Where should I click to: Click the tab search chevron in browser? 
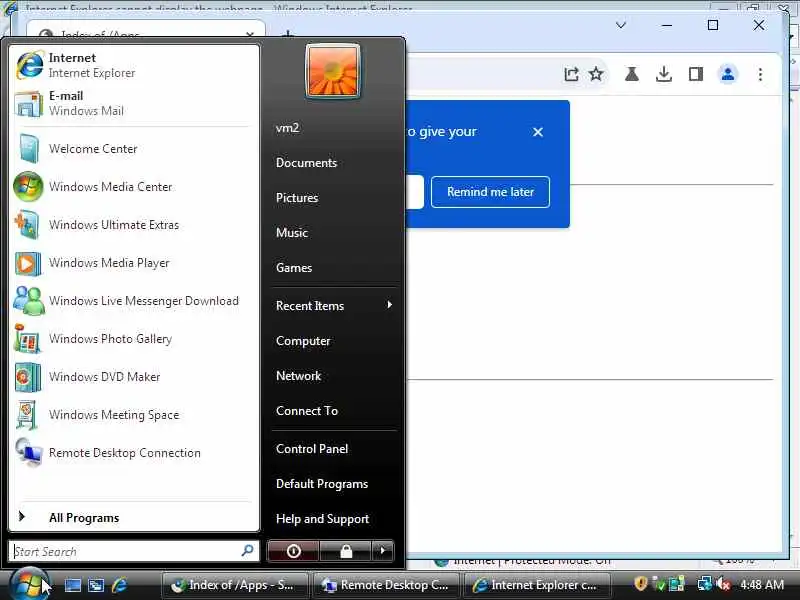tap(621, 25)
